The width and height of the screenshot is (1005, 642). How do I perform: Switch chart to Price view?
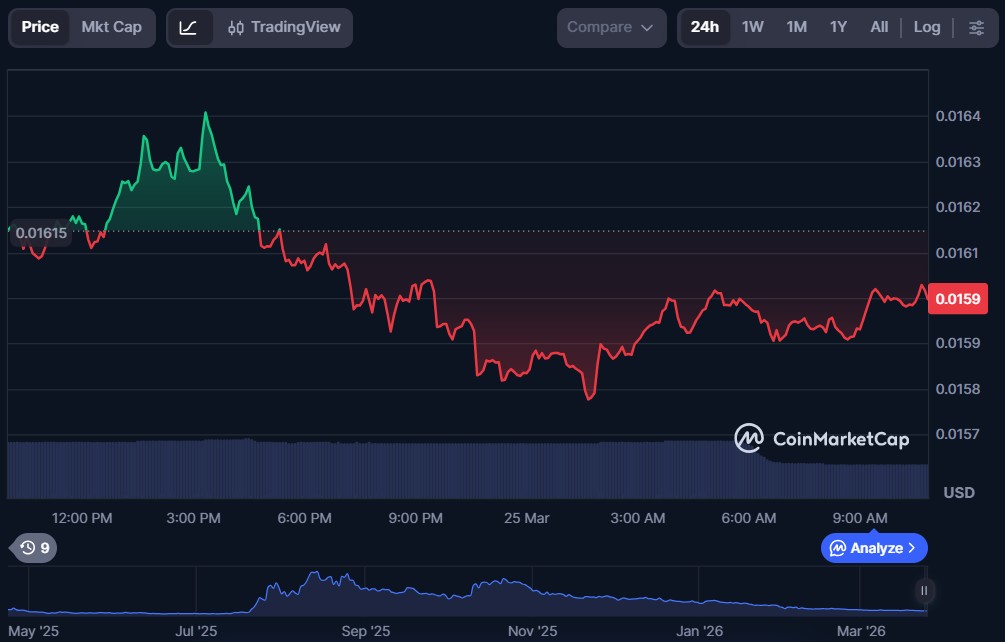[40, 27]
